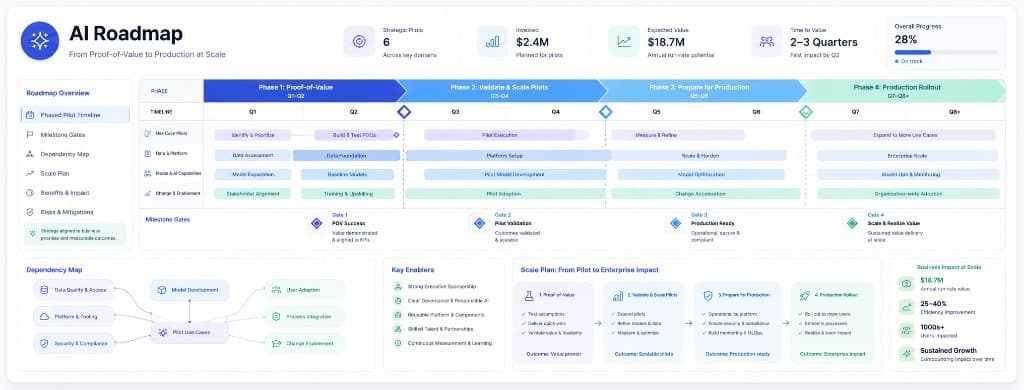This screenshot has height=390, width=1024.
Task: Select the Phase 4: Production Rollout header
Action: coord(904,91)
